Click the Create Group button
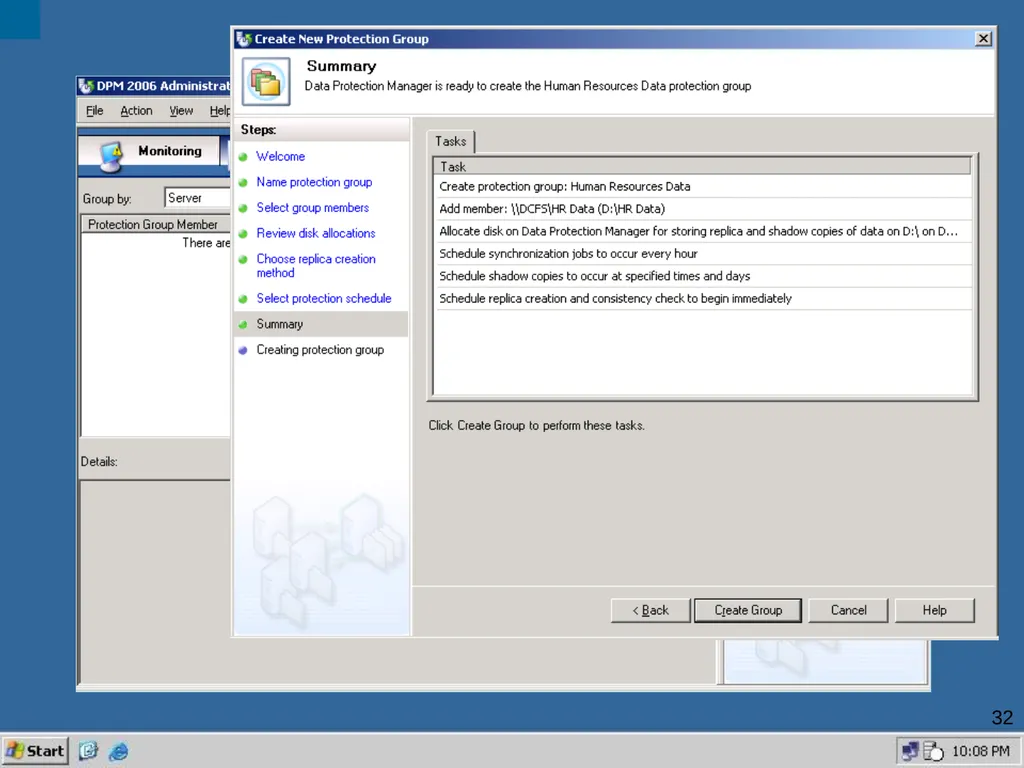1024x768 pixels. [748, 611]
